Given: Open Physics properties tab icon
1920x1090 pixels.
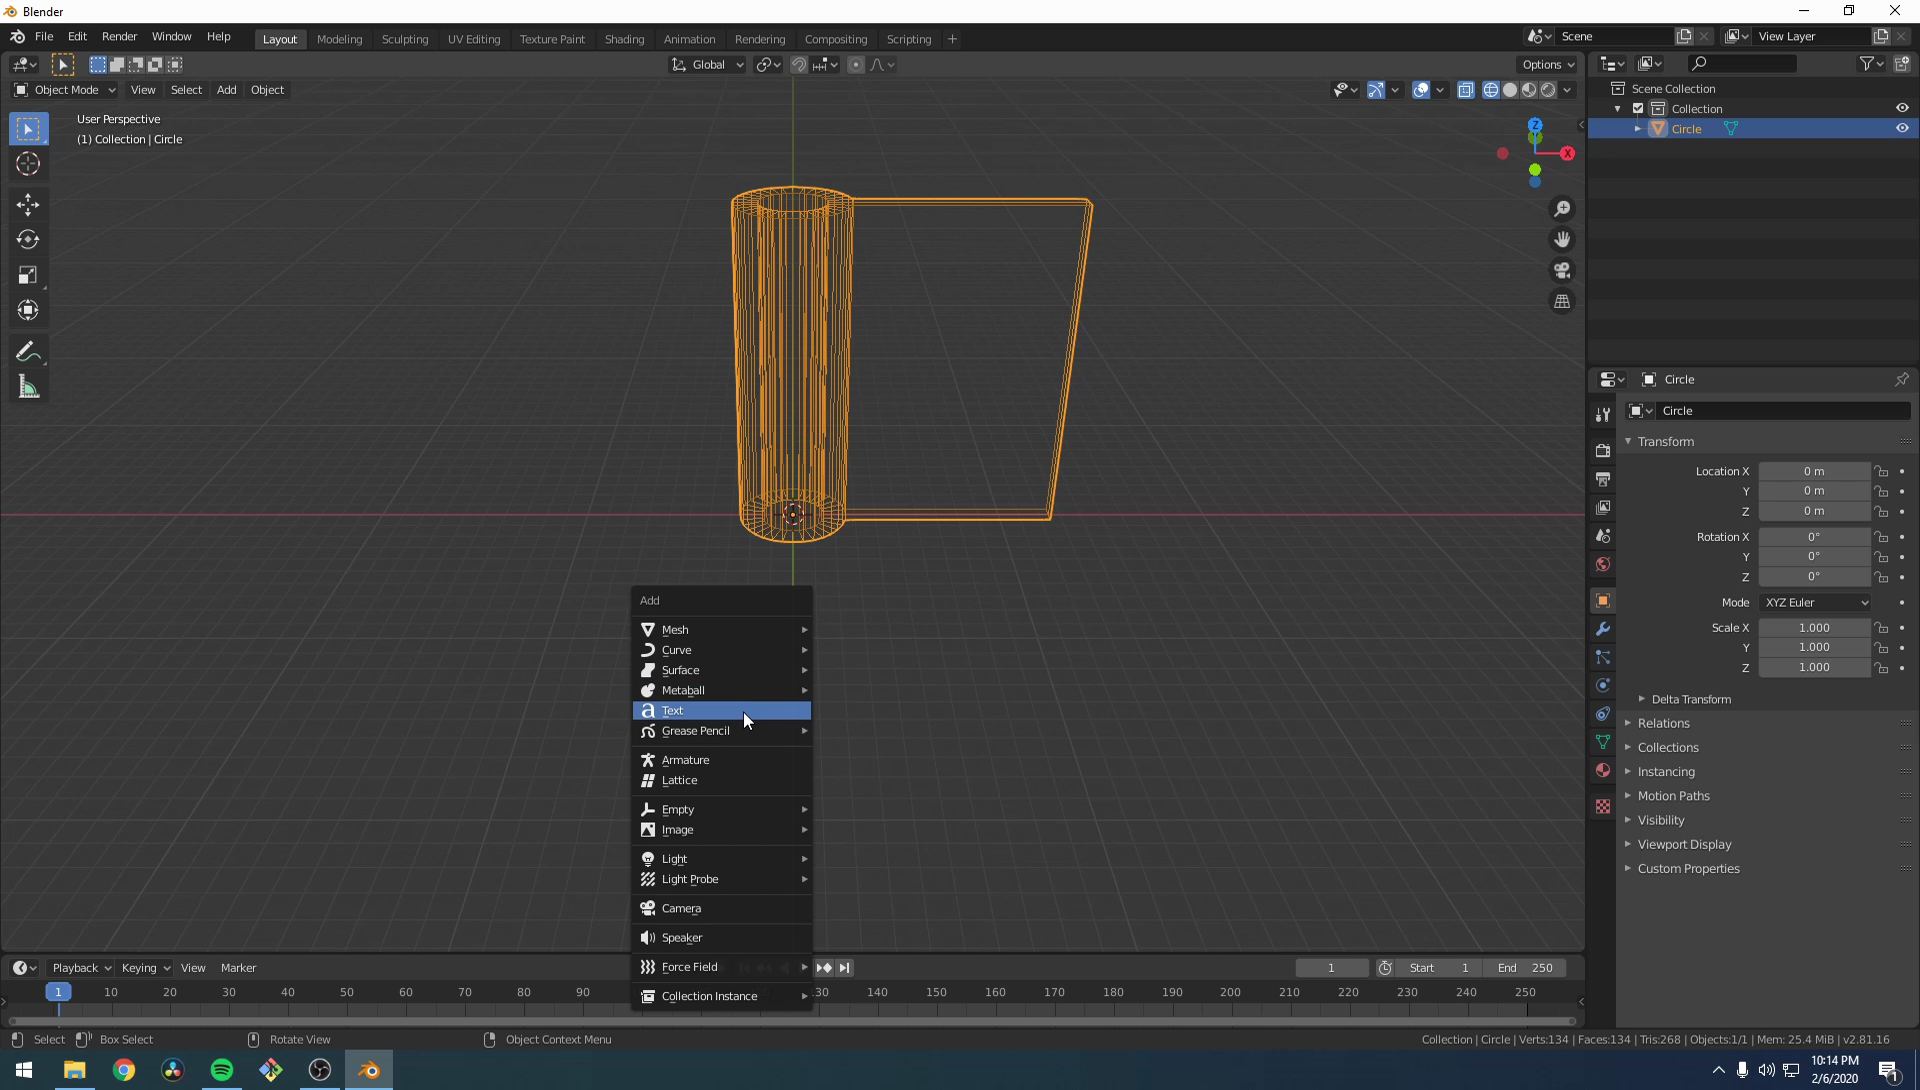Looking at the screenshot, I should (1603, 686).
